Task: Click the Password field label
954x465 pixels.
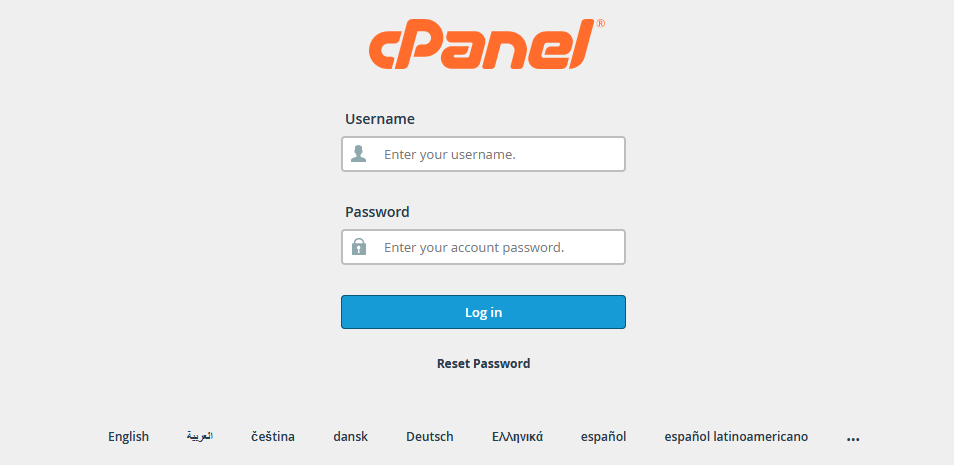Action: pos(377,212)
